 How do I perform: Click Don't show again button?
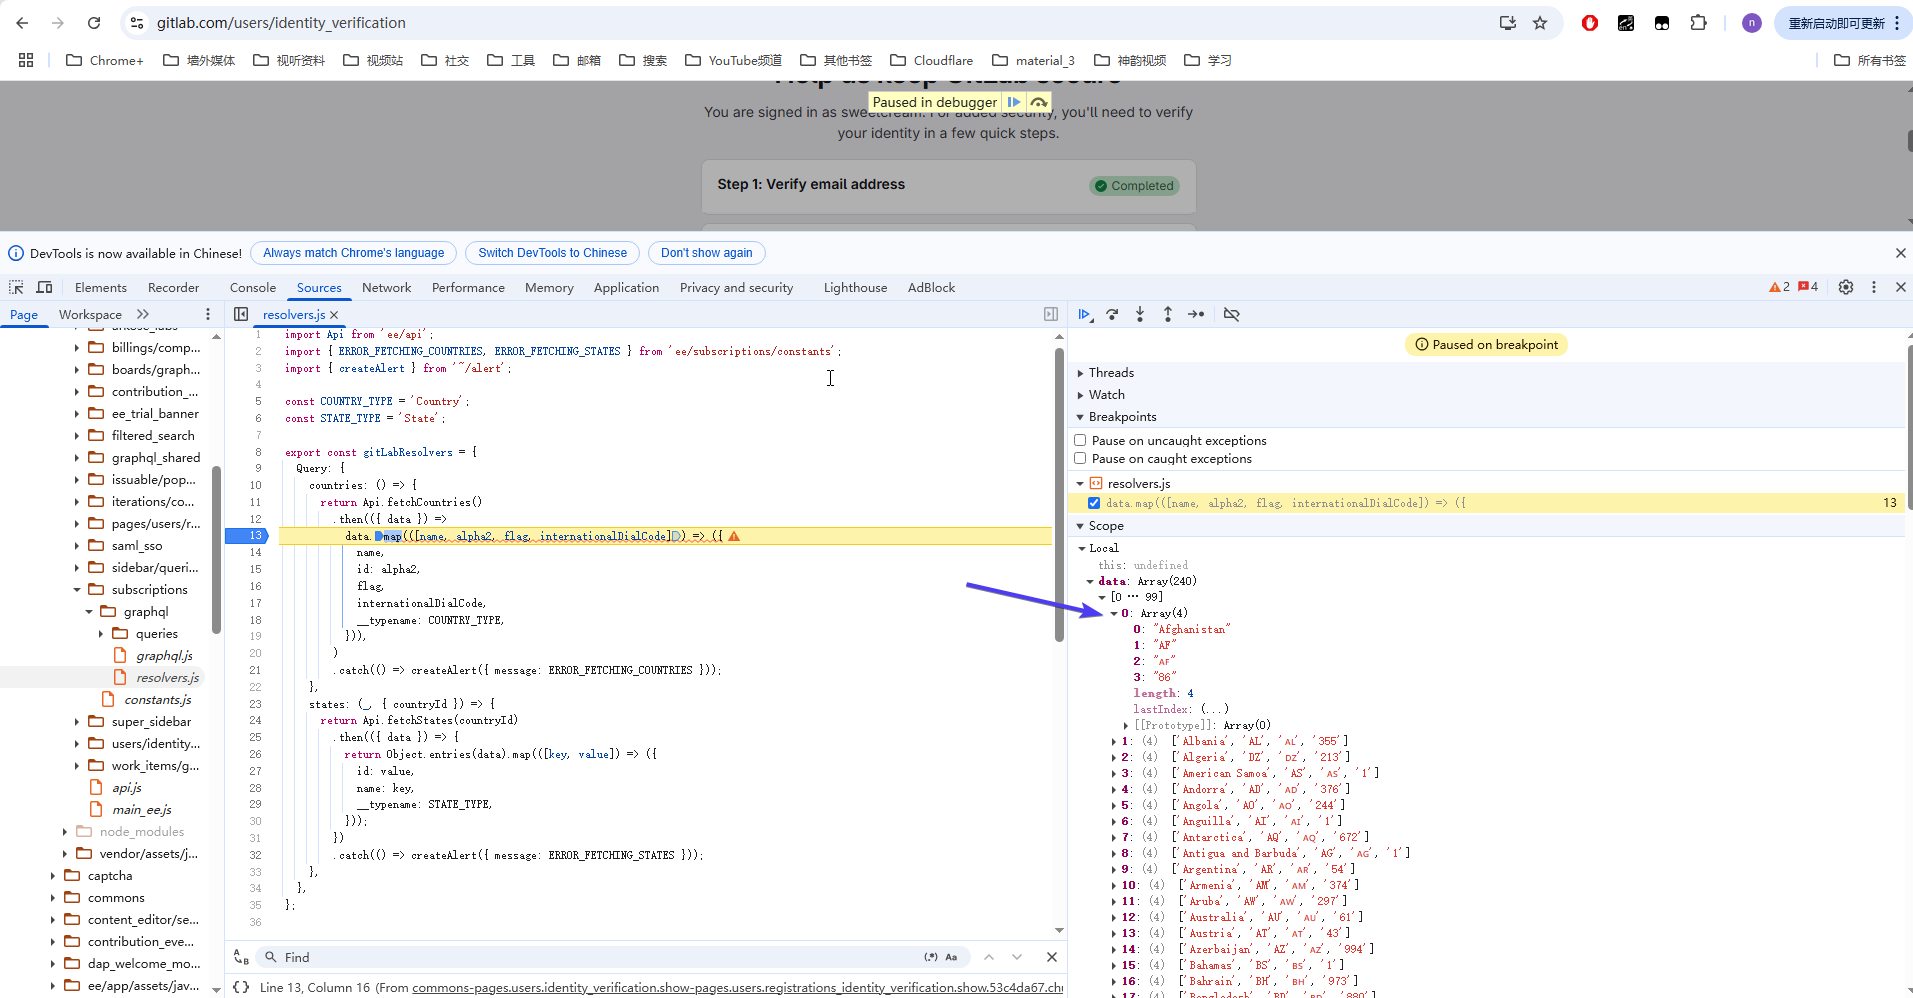(707, 253)
